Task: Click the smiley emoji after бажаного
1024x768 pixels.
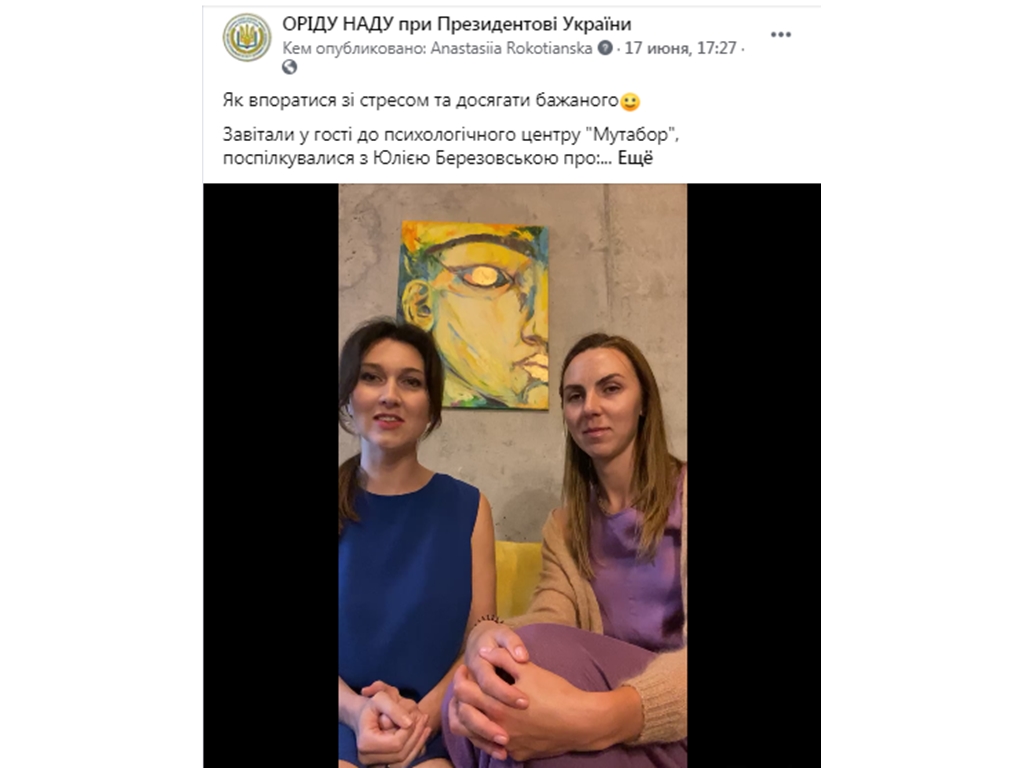Action: pos(630,102)
